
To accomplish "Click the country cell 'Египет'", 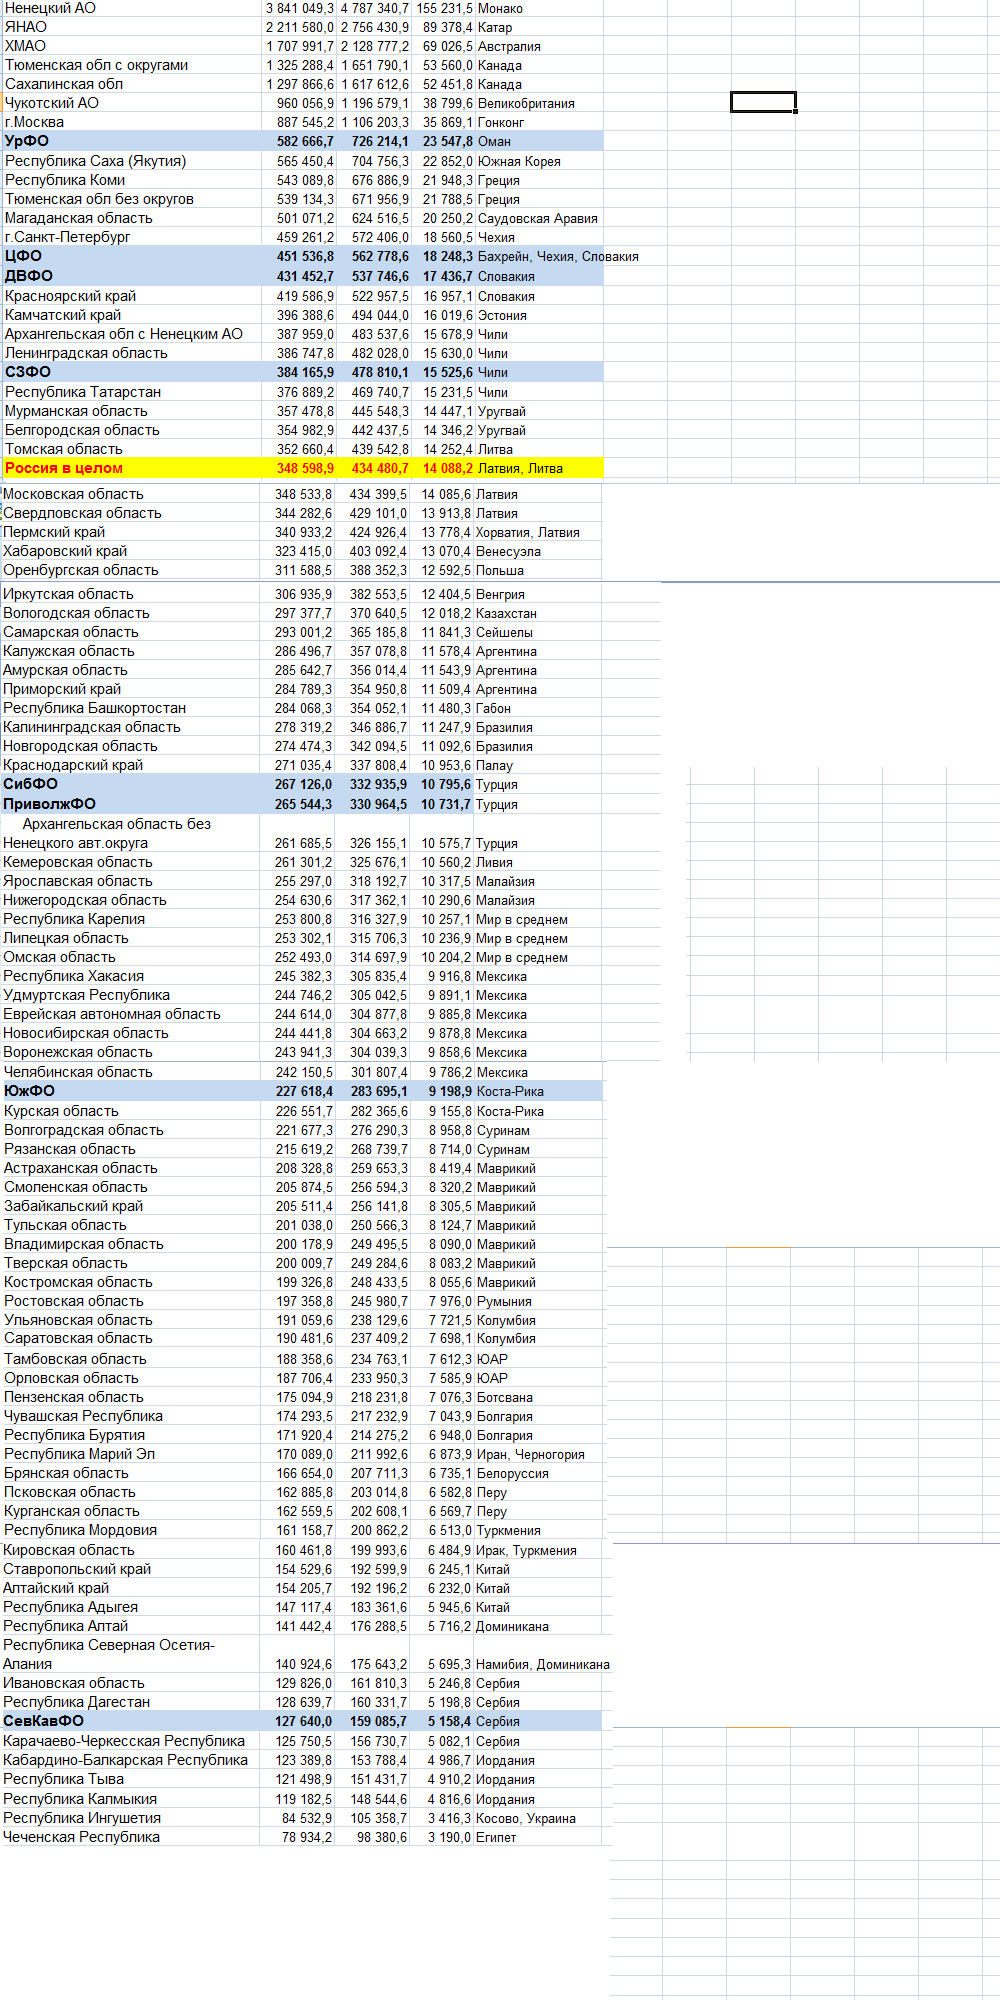I will tap(496, 1837).
